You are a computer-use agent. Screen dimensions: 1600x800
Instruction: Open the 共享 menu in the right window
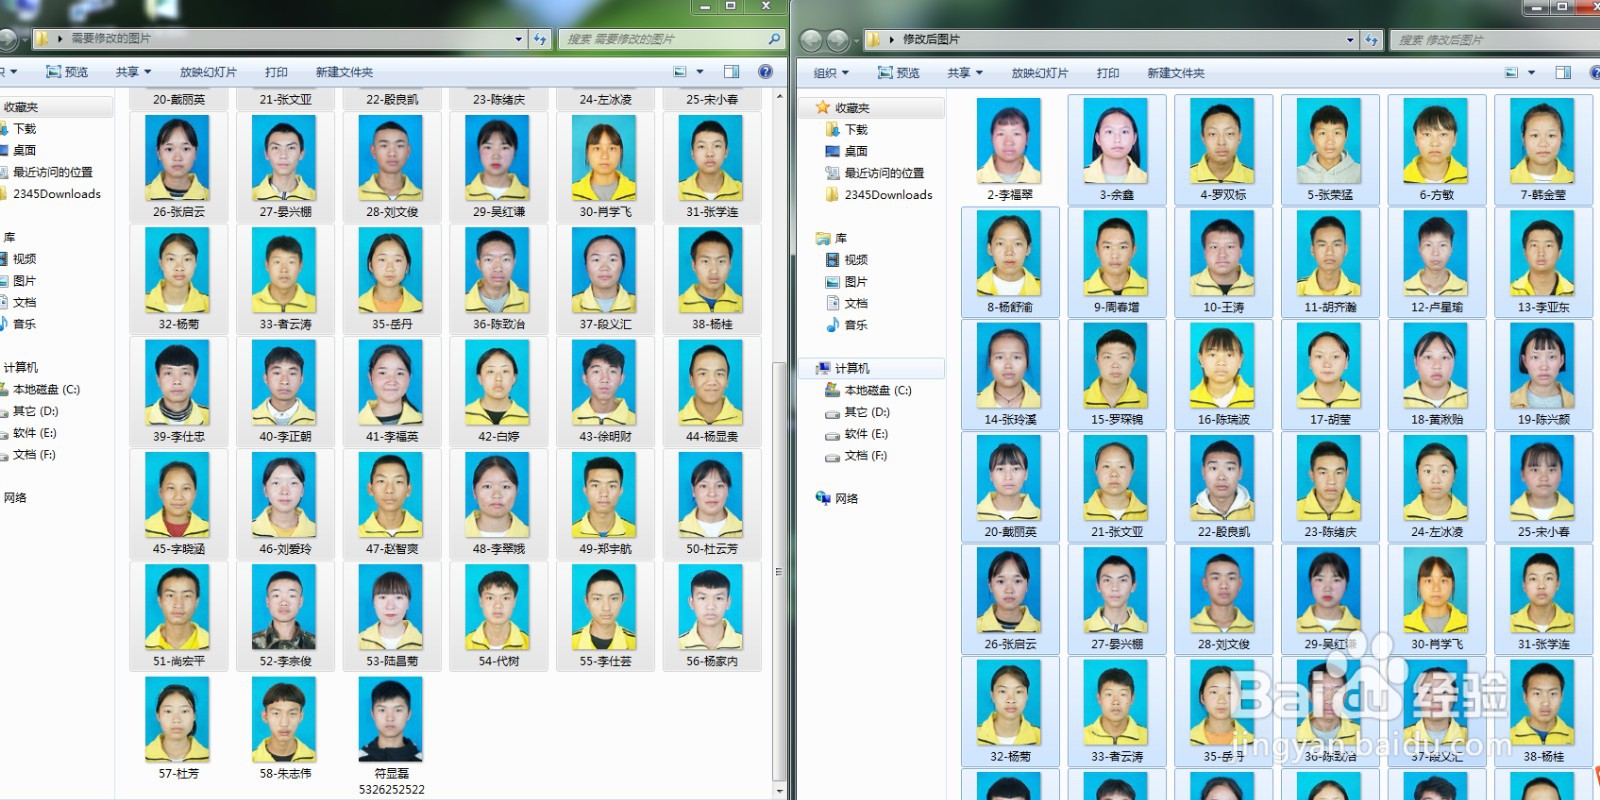tap(965, 73)
